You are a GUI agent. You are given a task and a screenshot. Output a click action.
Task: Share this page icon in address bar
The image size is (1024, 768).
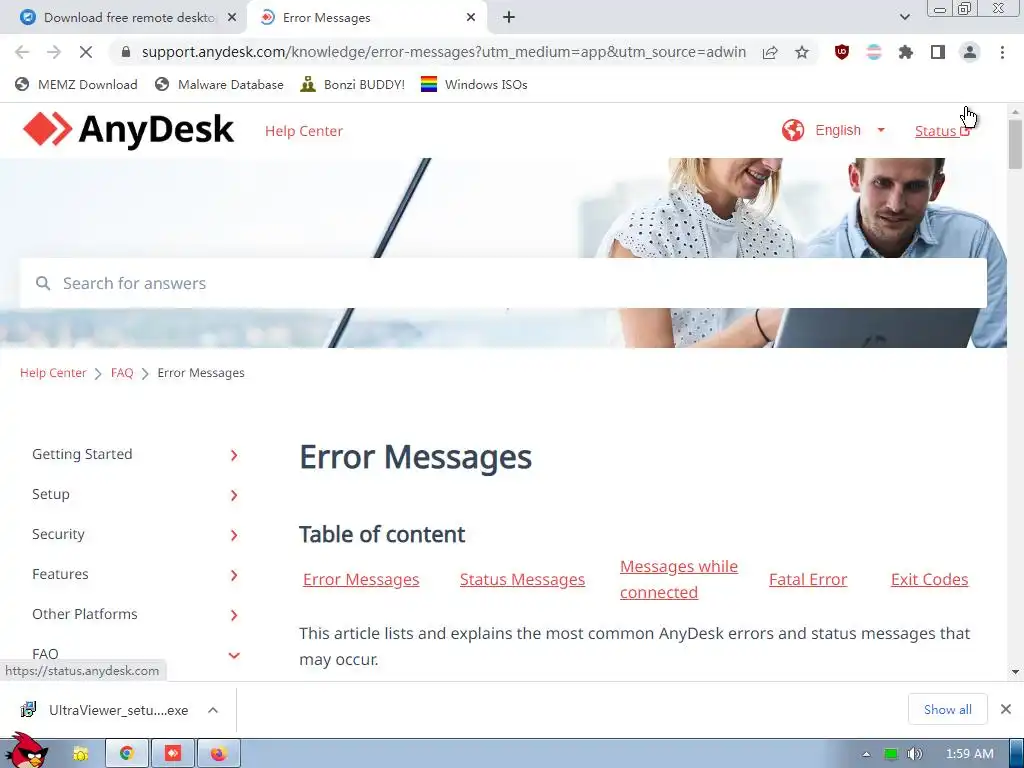(x=770, y=52)
